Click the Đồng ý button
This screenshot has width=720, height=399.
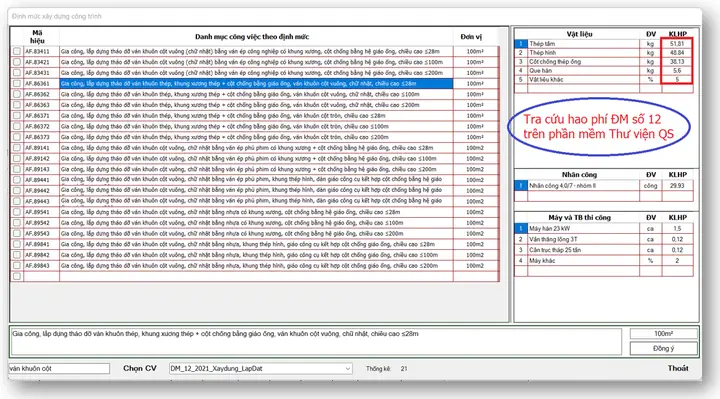[664, 348]
